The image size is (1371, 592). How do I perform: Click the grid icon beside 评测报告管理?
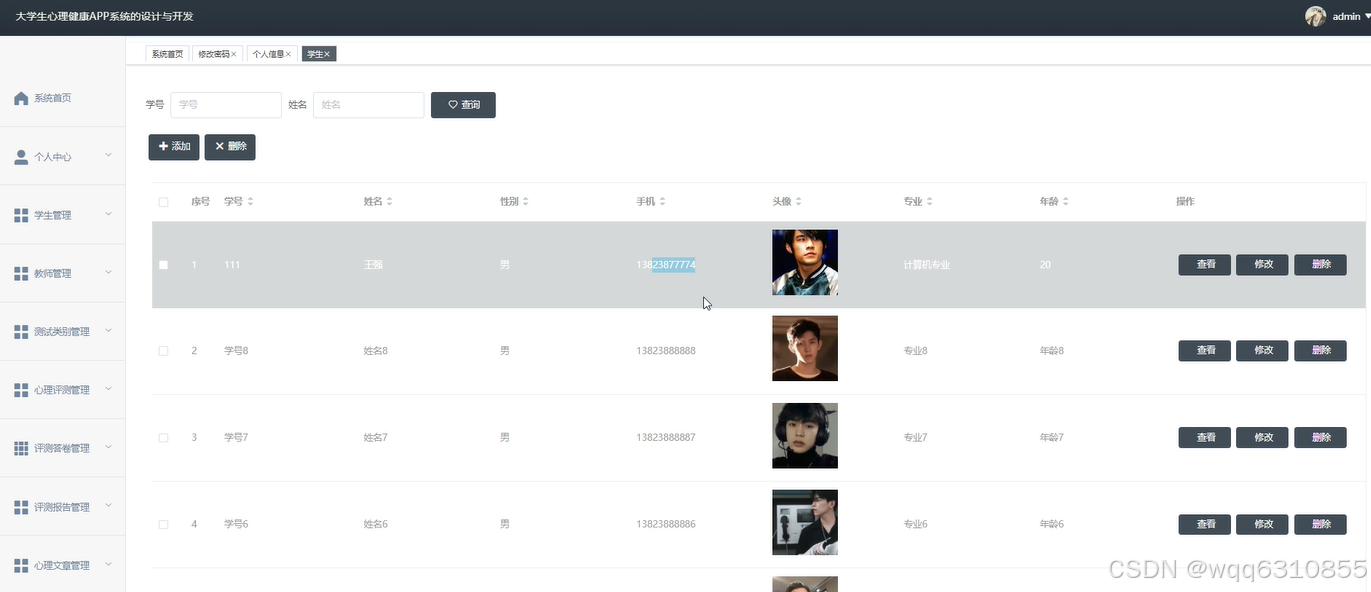tap(21, 507)
